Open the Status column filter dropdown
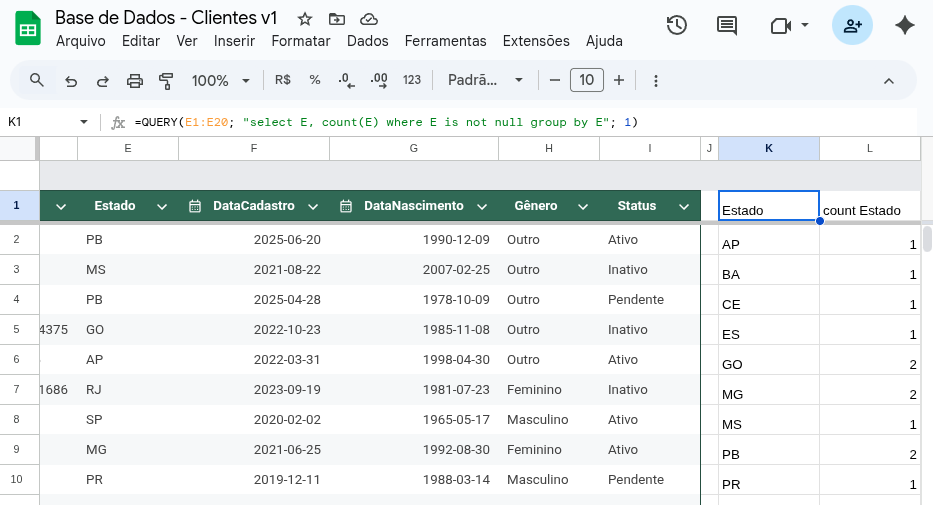 684,206
